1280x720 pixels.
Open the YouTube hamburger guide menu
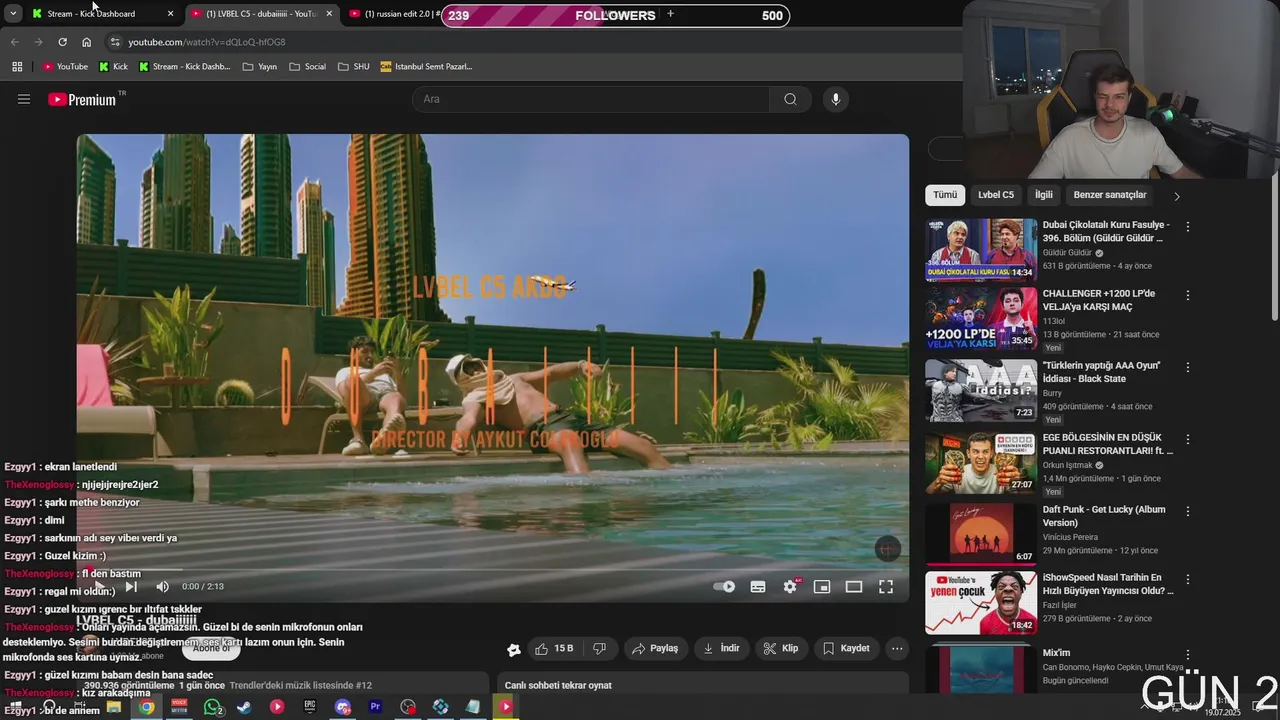pos(24,99)
